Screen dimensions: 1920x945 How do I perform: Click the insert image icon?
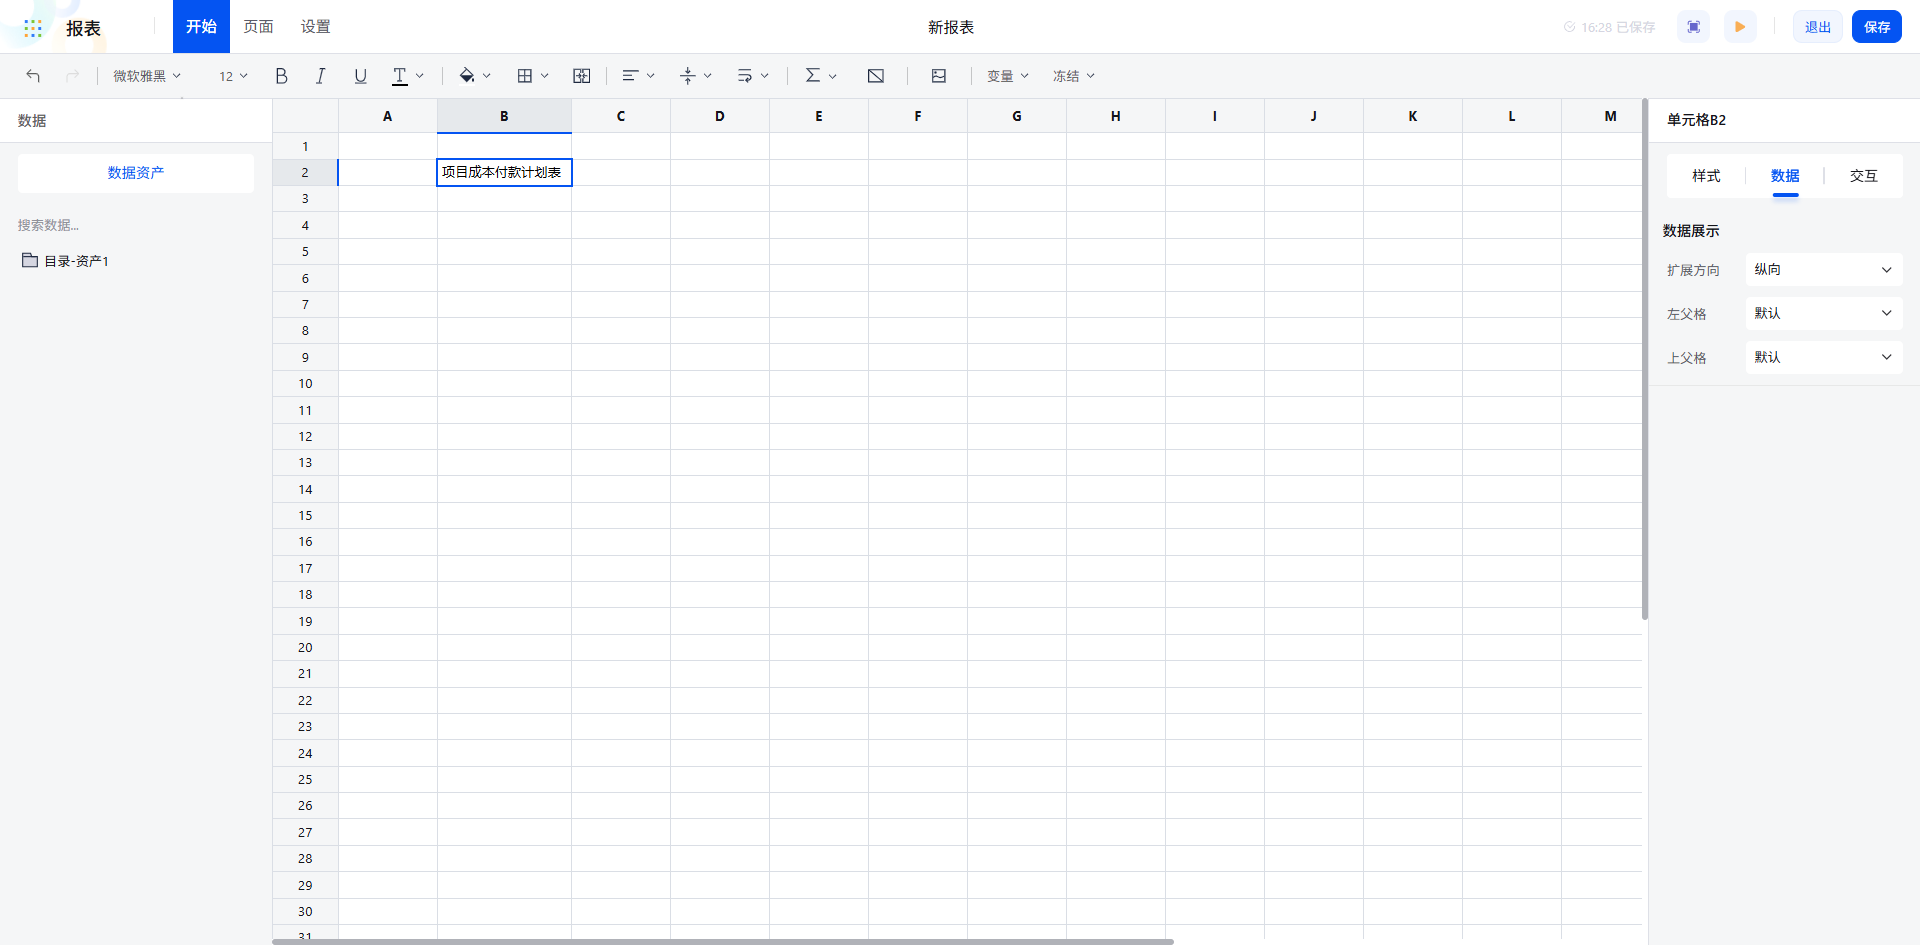coord(939,76)
